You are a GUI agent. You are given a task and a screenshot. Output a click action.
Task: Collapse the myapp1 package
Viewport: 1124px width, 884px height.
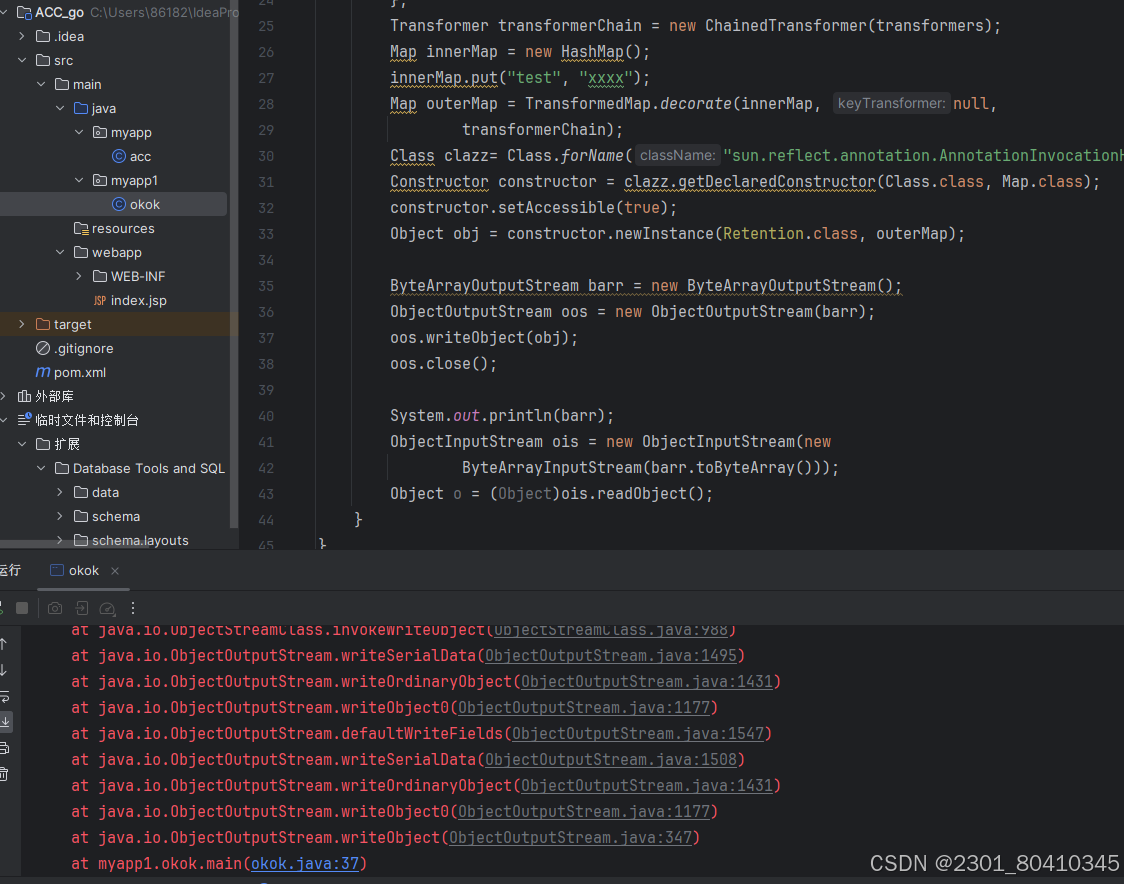(79, 180)
